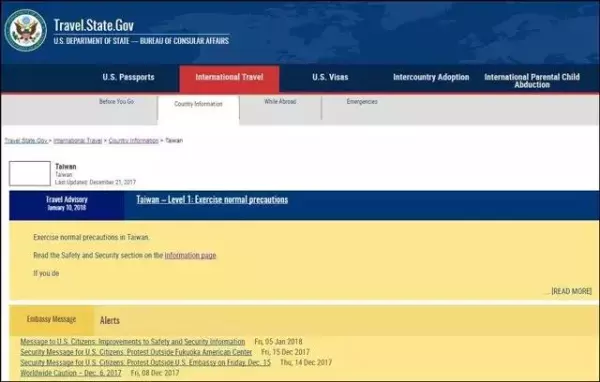
Task: Open the While Abroad tab
Action: pyautogui.click(x=280, y=101)
